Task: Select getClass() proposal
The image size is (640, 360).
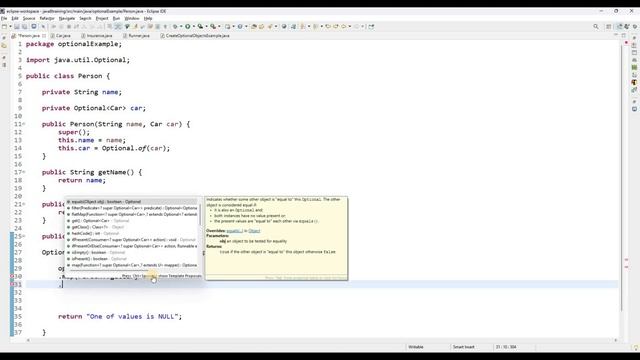Action: pyautogui.click(x=131, y=227)
